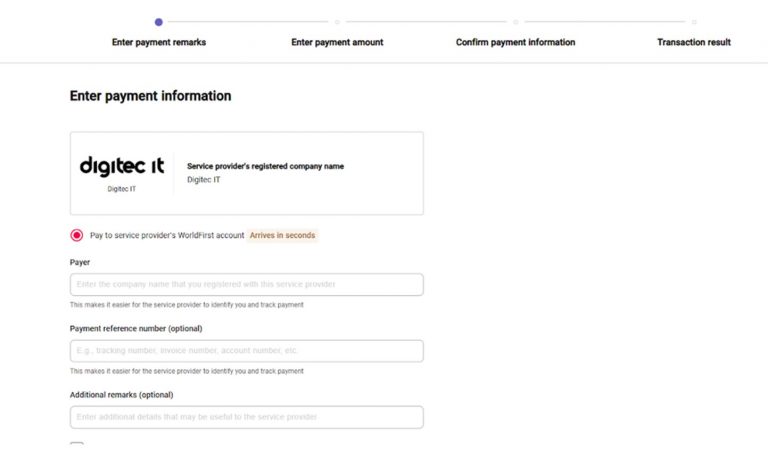Go to Enter payment amount step
768x457 pixels.
pyautogui.click(x=337, y=42)
